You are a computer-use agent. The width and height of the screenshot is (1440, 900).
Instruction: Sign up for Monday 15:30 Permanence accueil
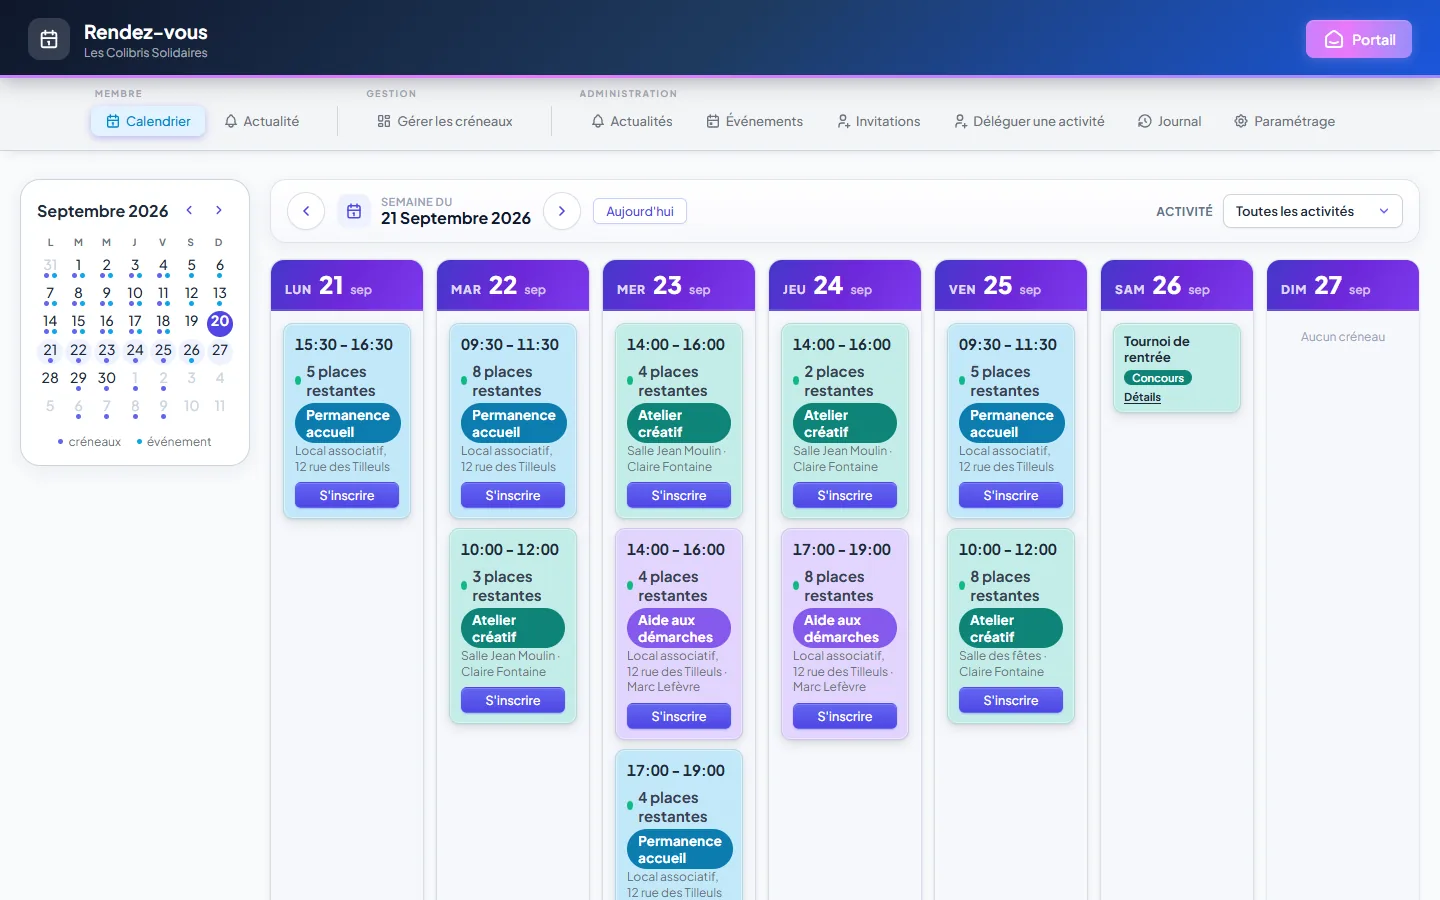tap(347, 495)
